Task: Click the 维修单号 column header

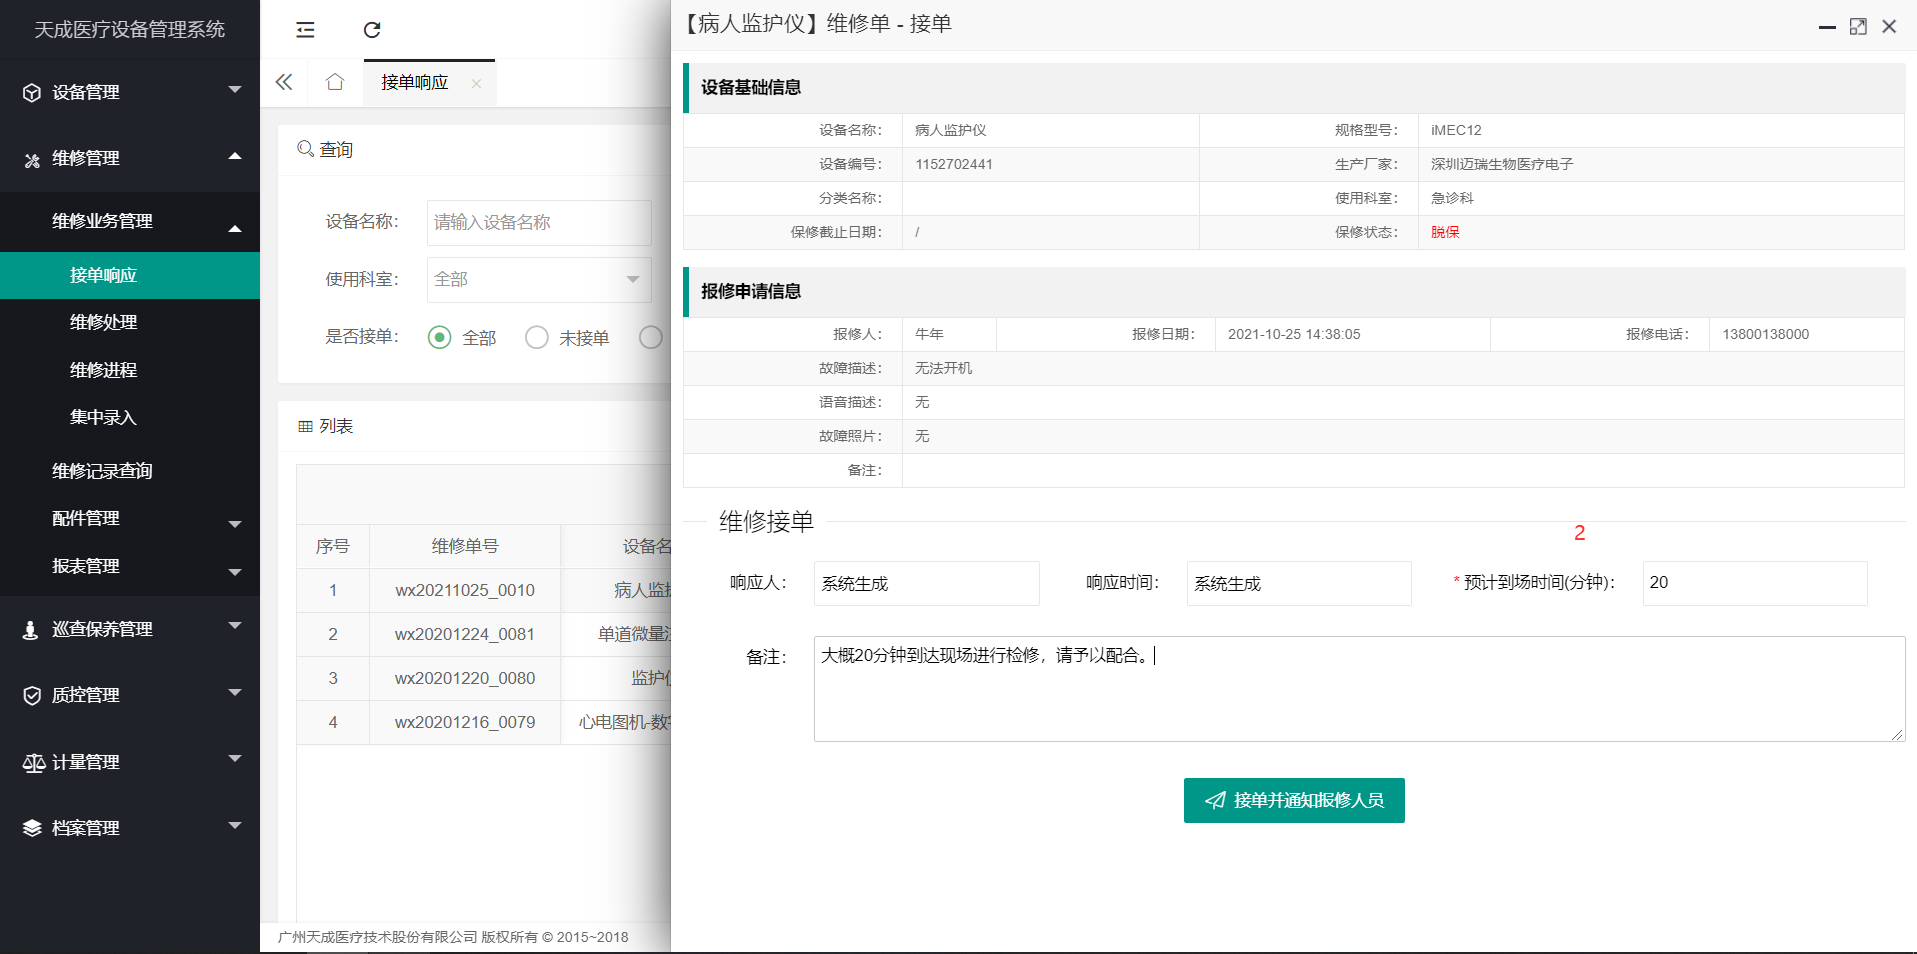Action: [x=465, y=546]
